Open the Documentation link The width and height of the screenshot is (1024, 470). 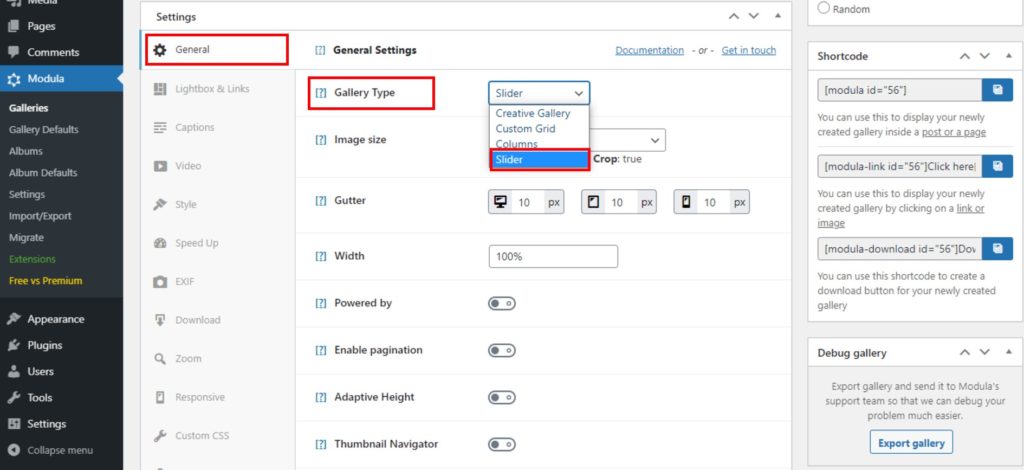(649, 50)
